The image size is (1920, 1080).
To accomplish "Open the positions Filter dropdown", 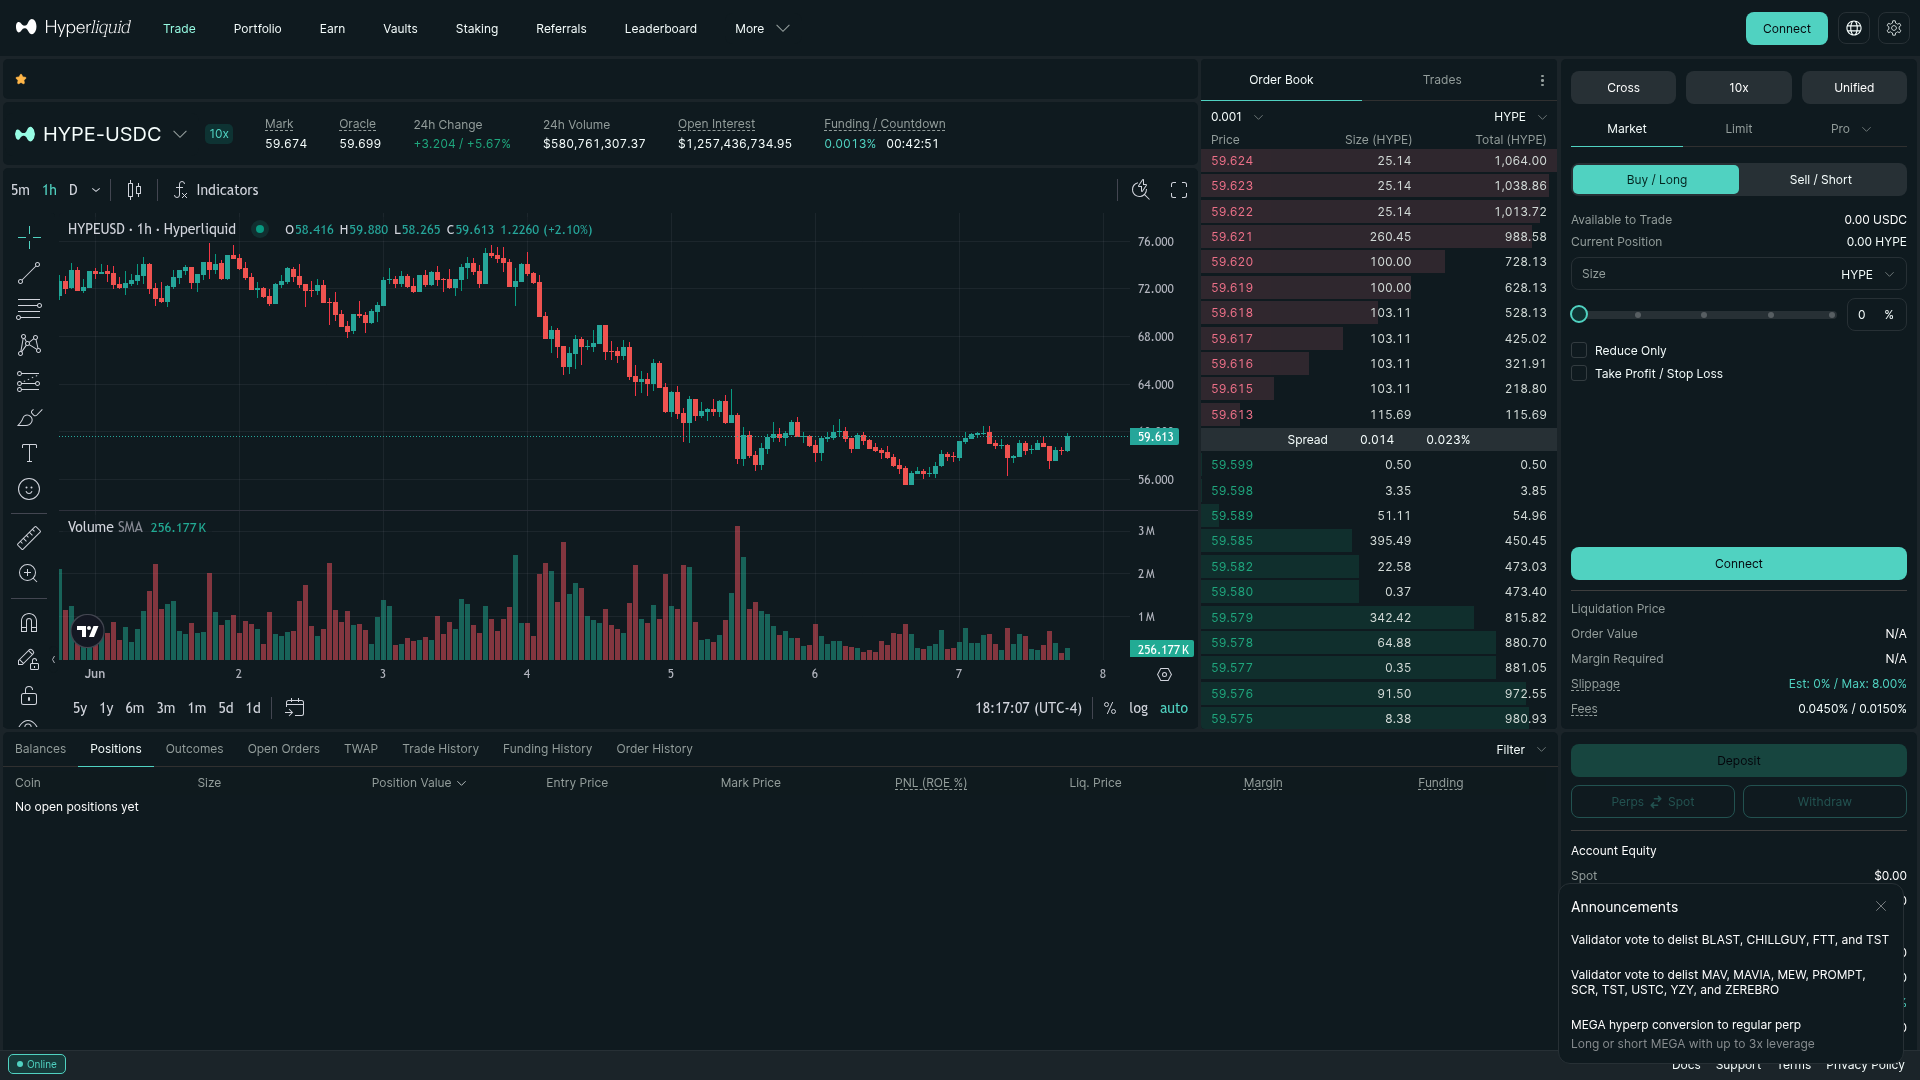I will click(x=1521, y=750).
